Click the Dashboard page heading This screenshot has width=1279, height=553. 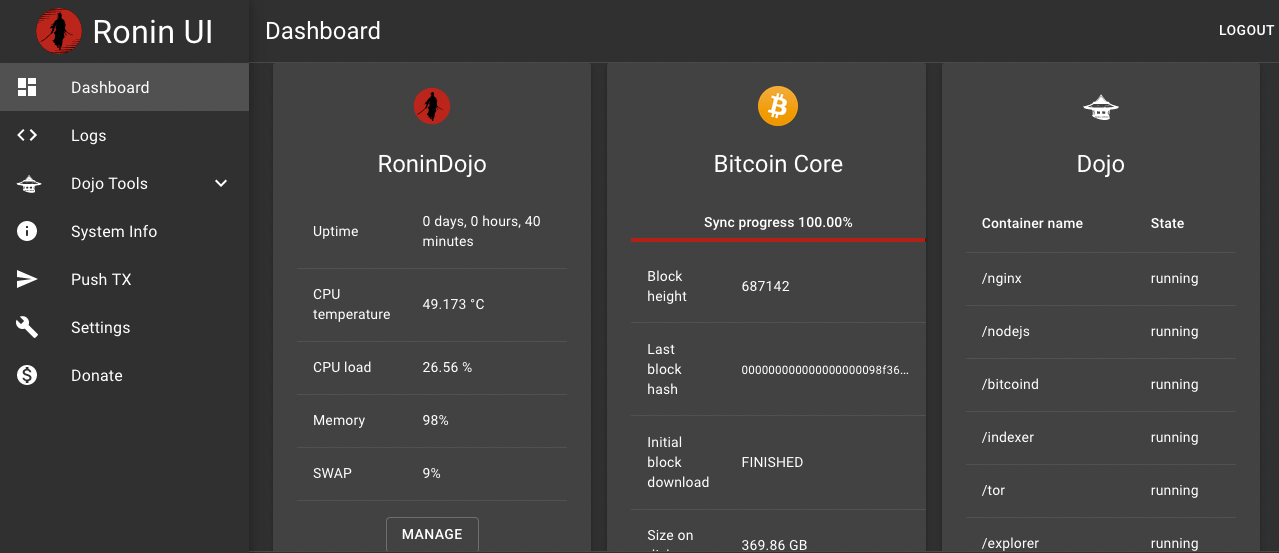tap(323, 31)
